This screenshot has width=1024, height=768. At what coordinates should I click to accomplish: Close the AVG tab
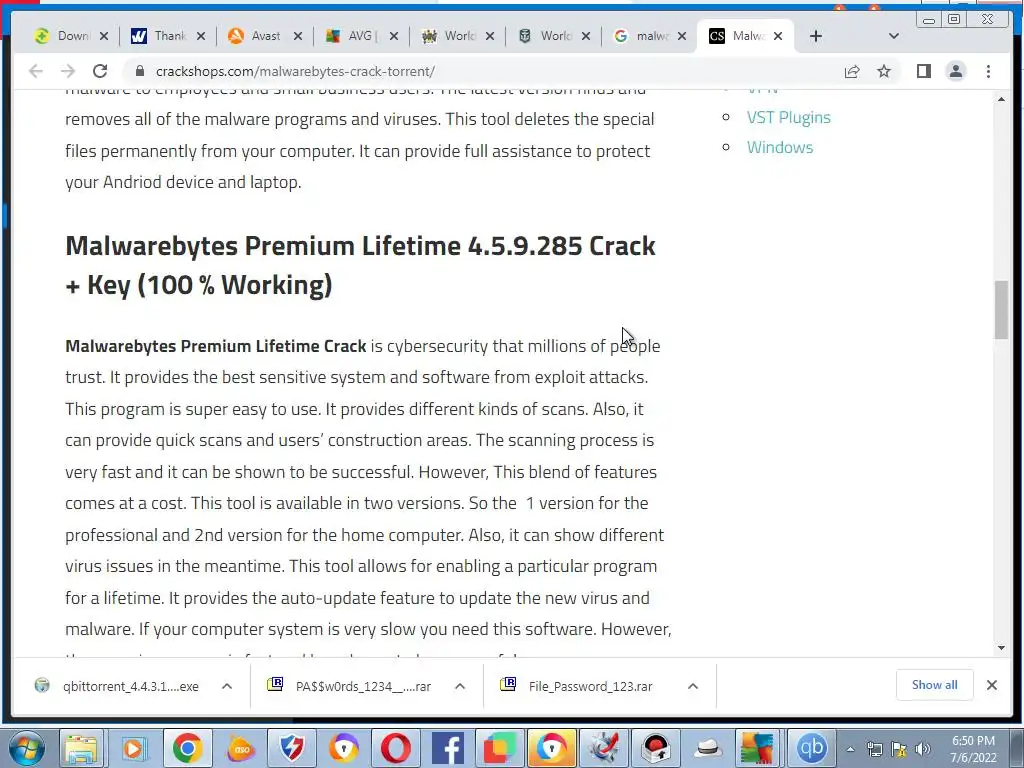[394, 36]
